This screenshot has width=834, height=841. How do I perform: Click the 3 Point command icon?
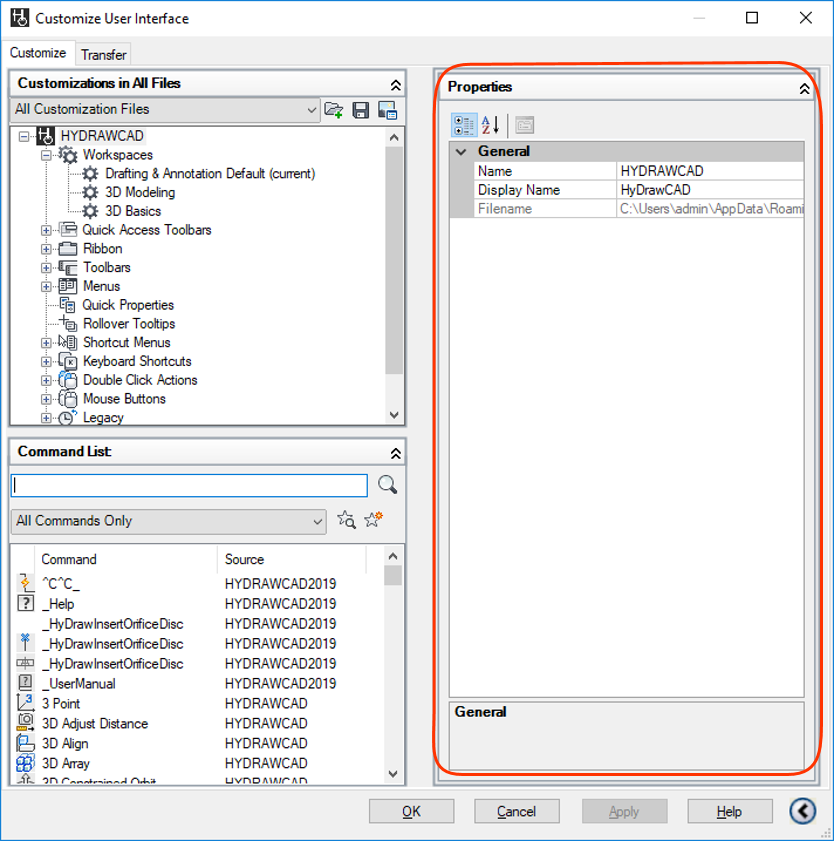pos(25,703)
